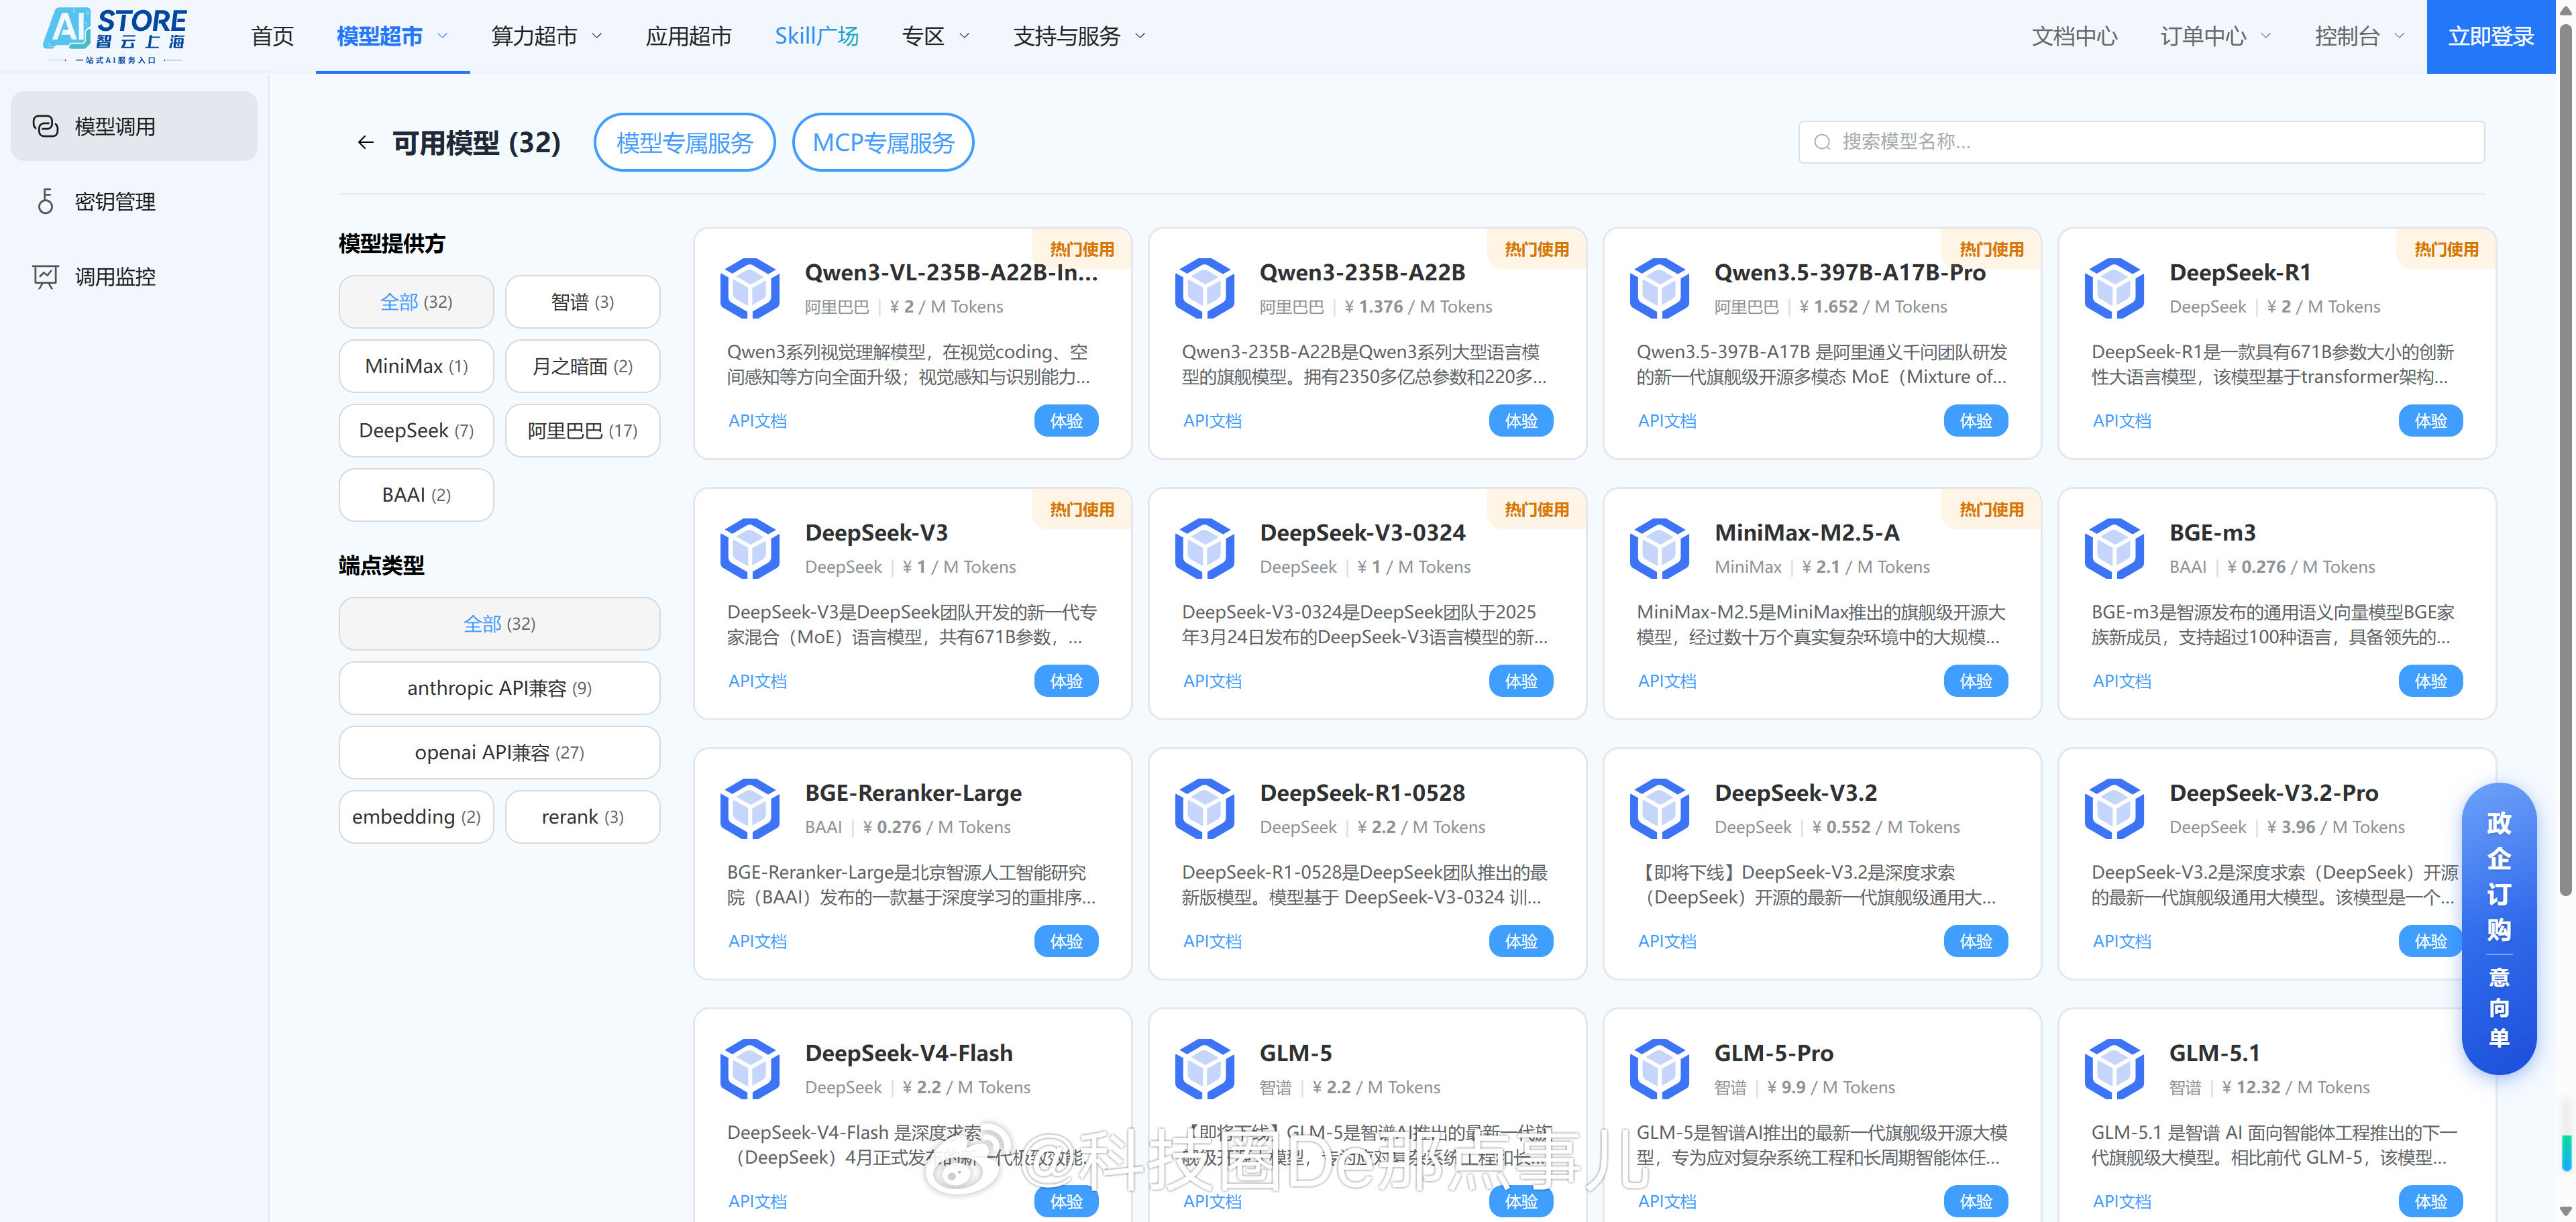The height and width of the screenshot is (1222, 2576).
Task: Filter providers by 阿里巴巴 (17)
Action: (x=583, y=431)
